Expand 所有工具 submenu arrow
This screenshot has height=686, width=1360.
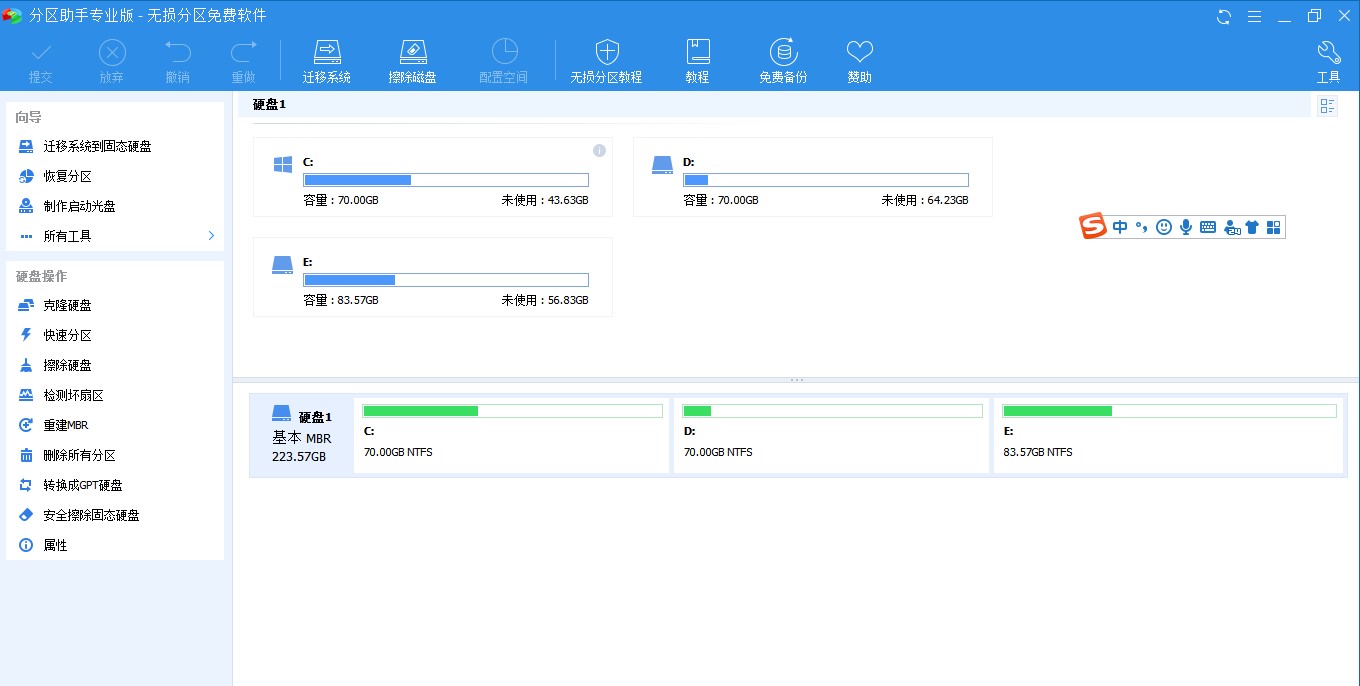coord(211,236)
